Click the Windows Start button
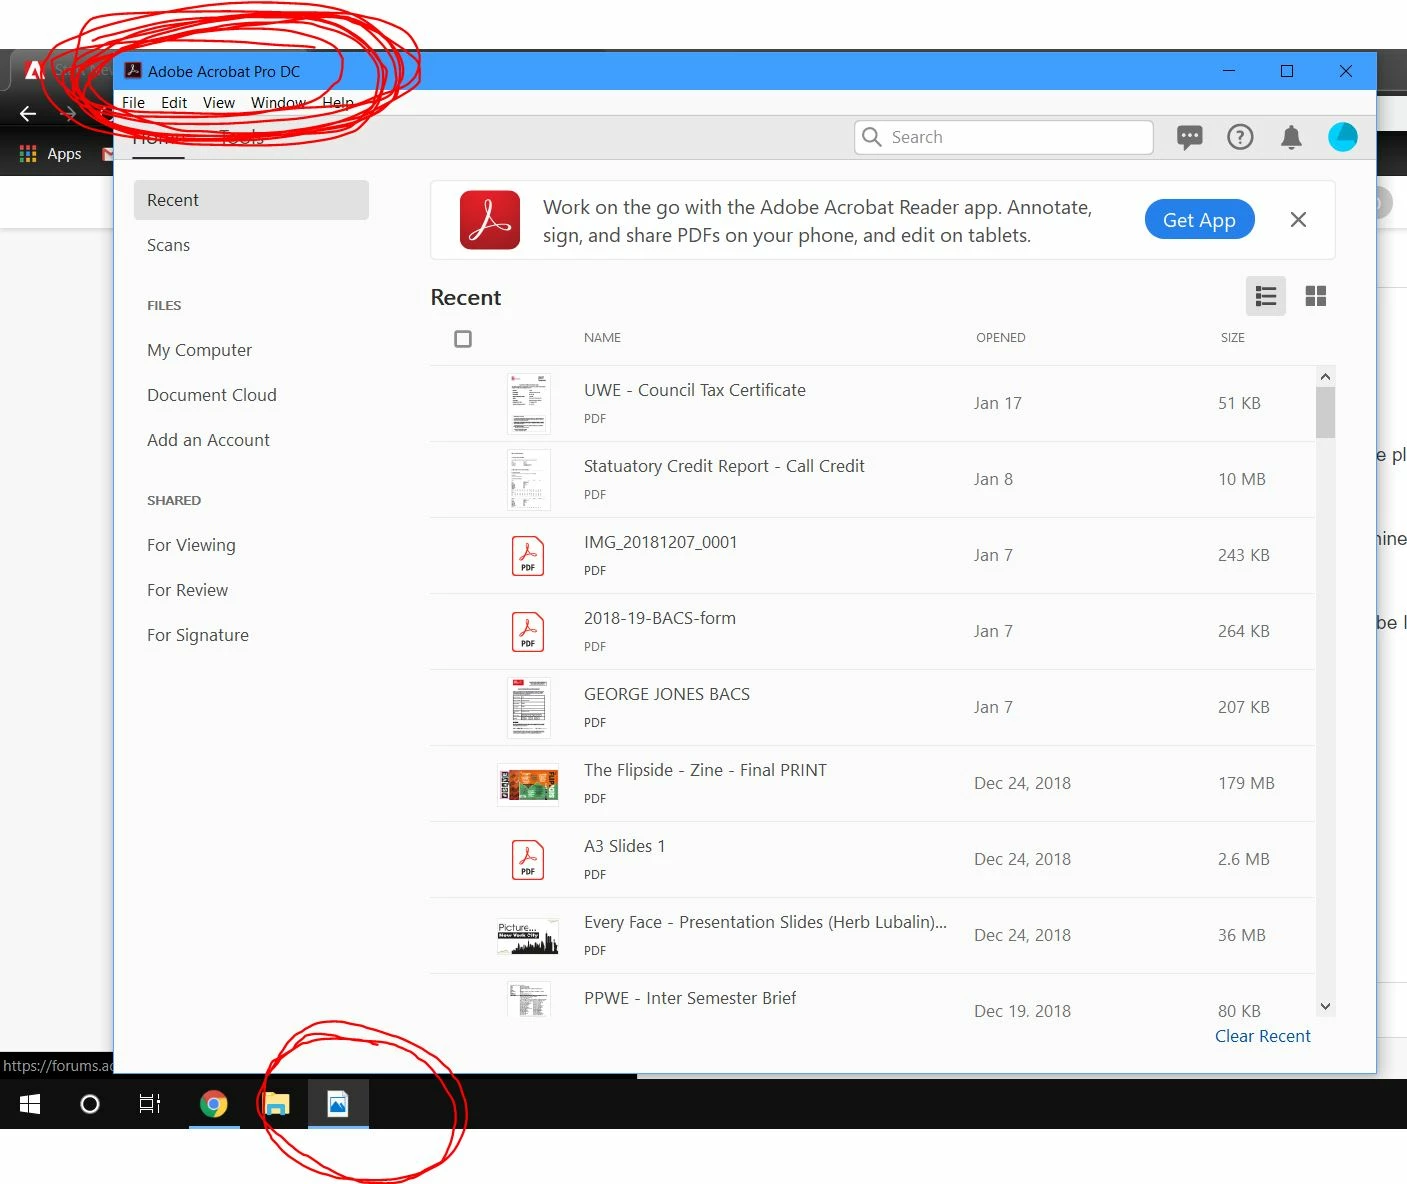Image resolution: width=1407 pixels, height=1184 pixels. [30, 1104]
